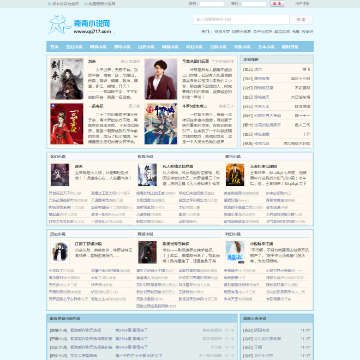Click the 搜索 search button
The image size is (360, 360).
tap(301, 19)
